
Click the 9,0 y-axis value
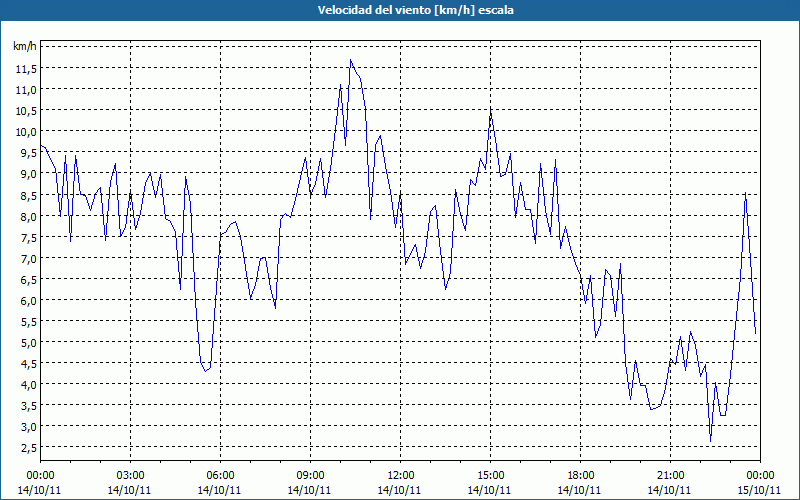pyautogui.click(x=28, y=174)
